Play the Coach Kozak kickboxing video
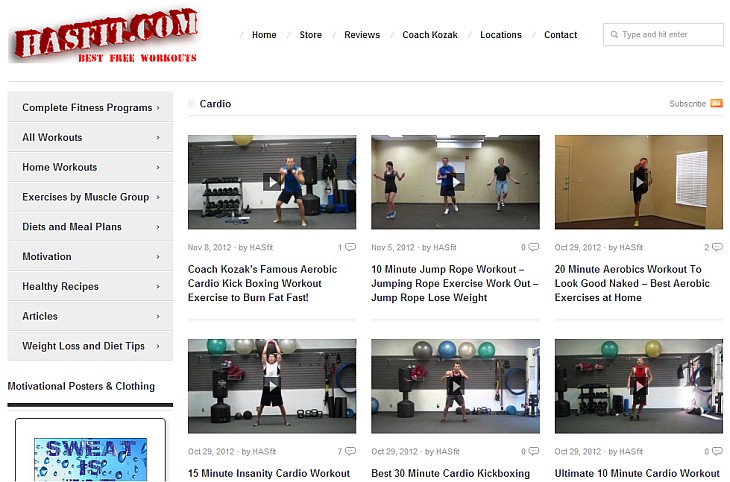This screenshot has width=730, height=482. click(272, 181)
